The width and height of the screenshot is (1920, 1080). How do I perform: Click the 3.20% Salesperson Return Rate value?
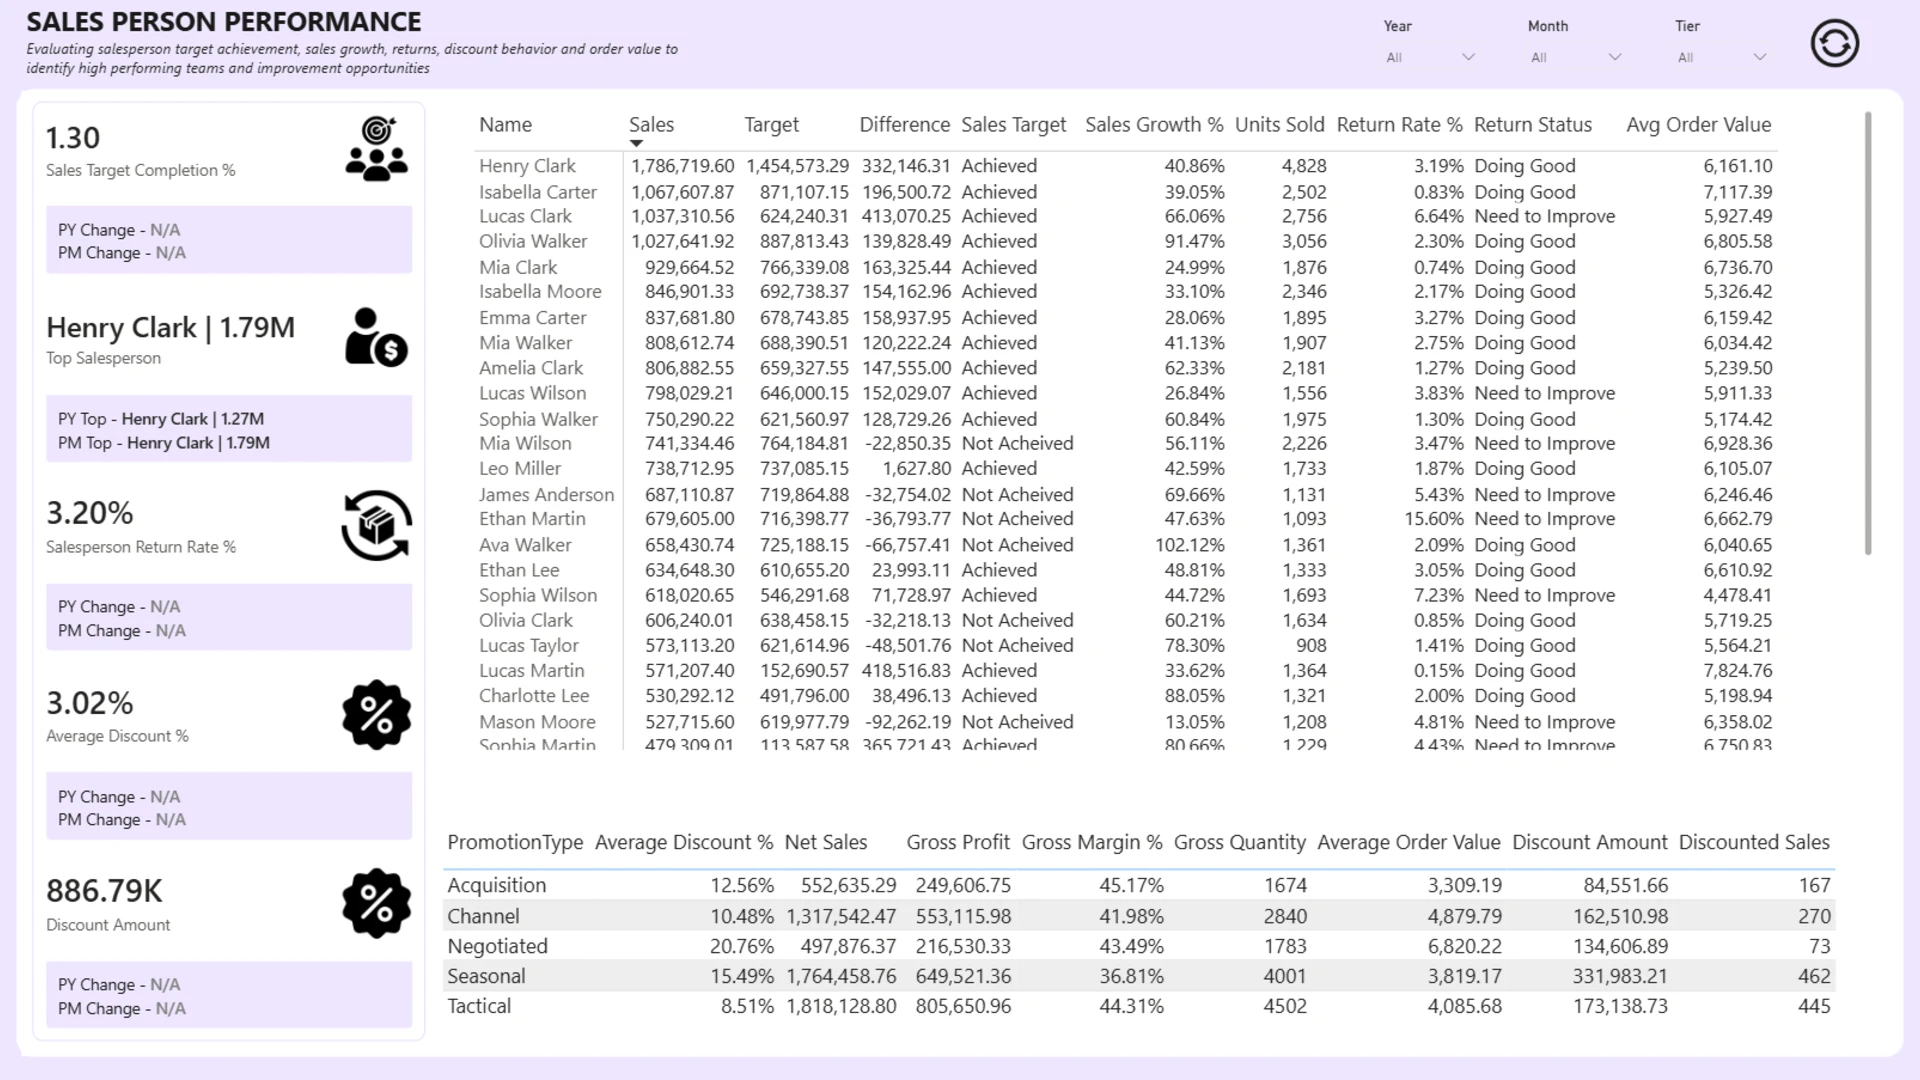coord(89,513)
